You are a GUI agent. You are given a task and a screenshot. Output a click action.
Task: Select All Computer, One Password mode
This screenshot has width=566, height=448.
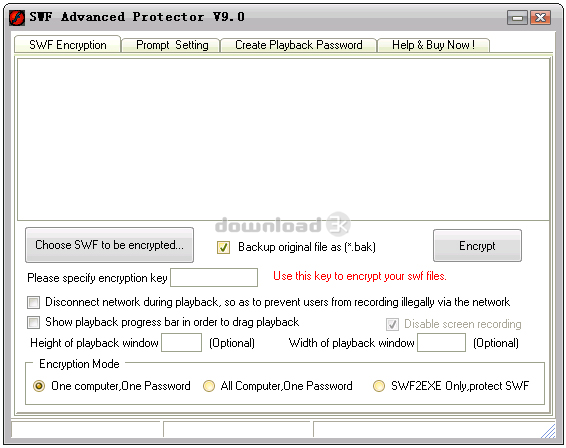click(x=209, y=386)
